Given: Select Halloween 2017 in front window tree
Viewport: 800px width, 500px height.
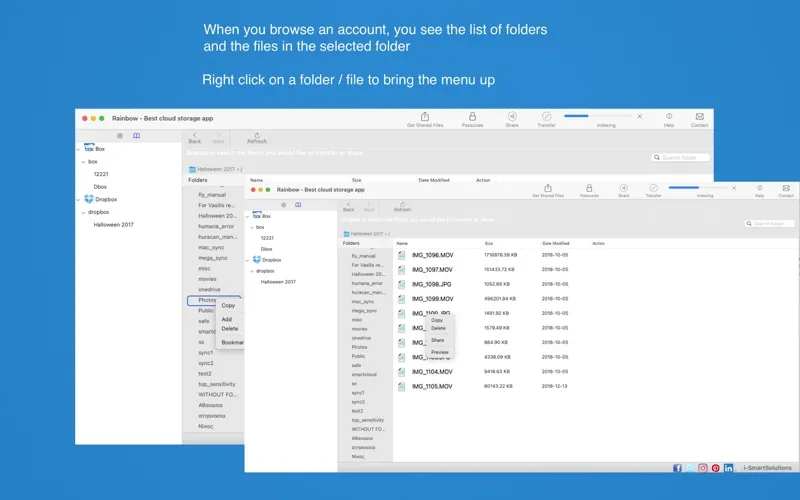Looking at the screenshot, I should tap(278, 282).
